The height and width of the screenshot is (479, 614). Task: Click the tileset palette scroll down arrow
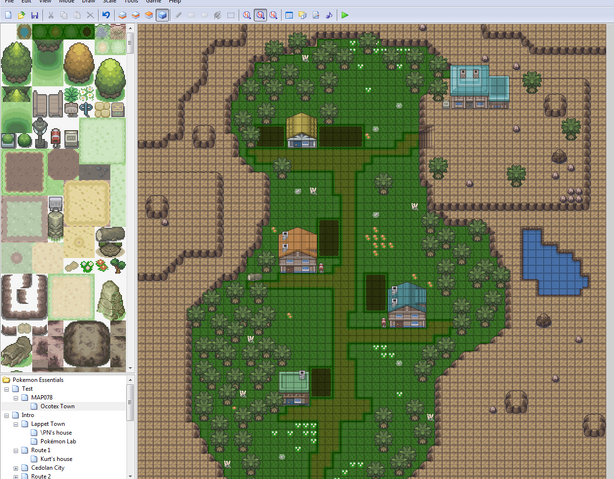[x=130, y=368]
